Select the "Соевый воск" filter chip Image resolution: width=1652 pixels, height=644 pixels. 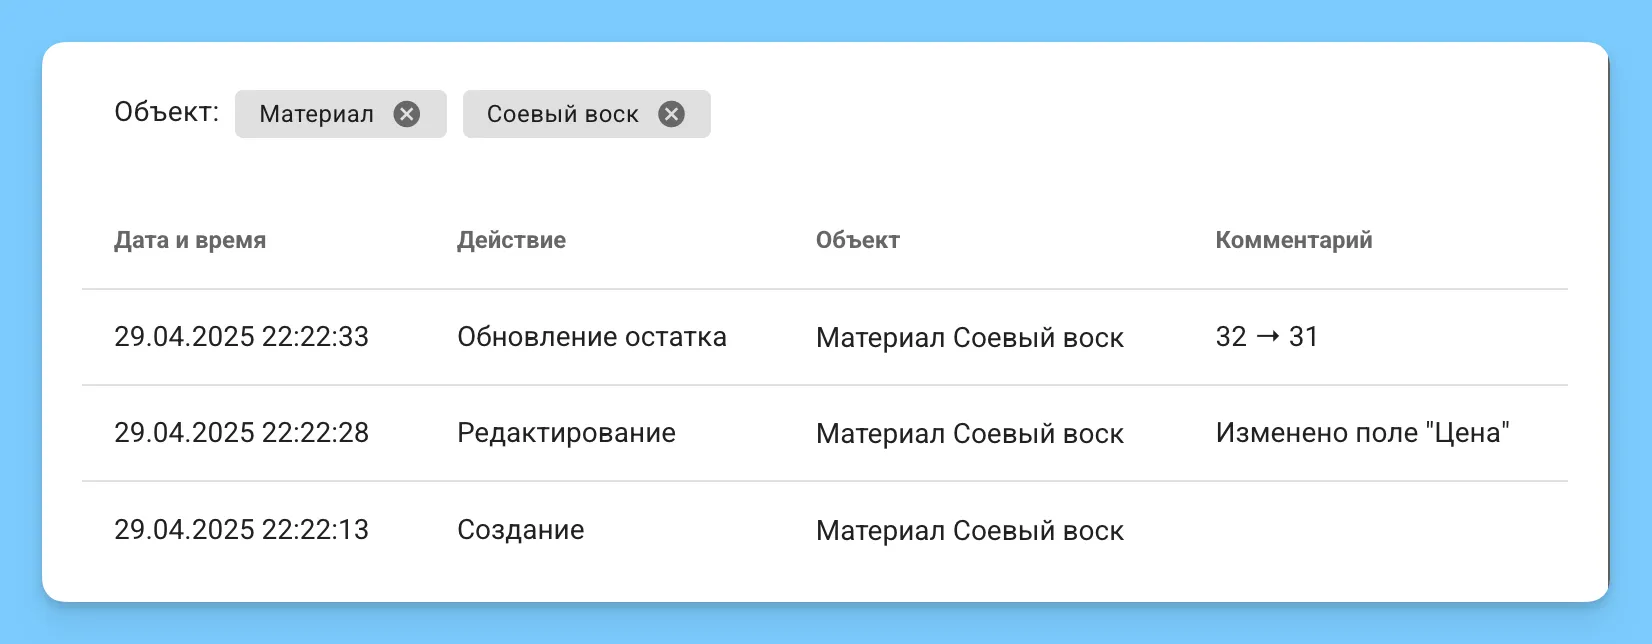coord(563,114)
